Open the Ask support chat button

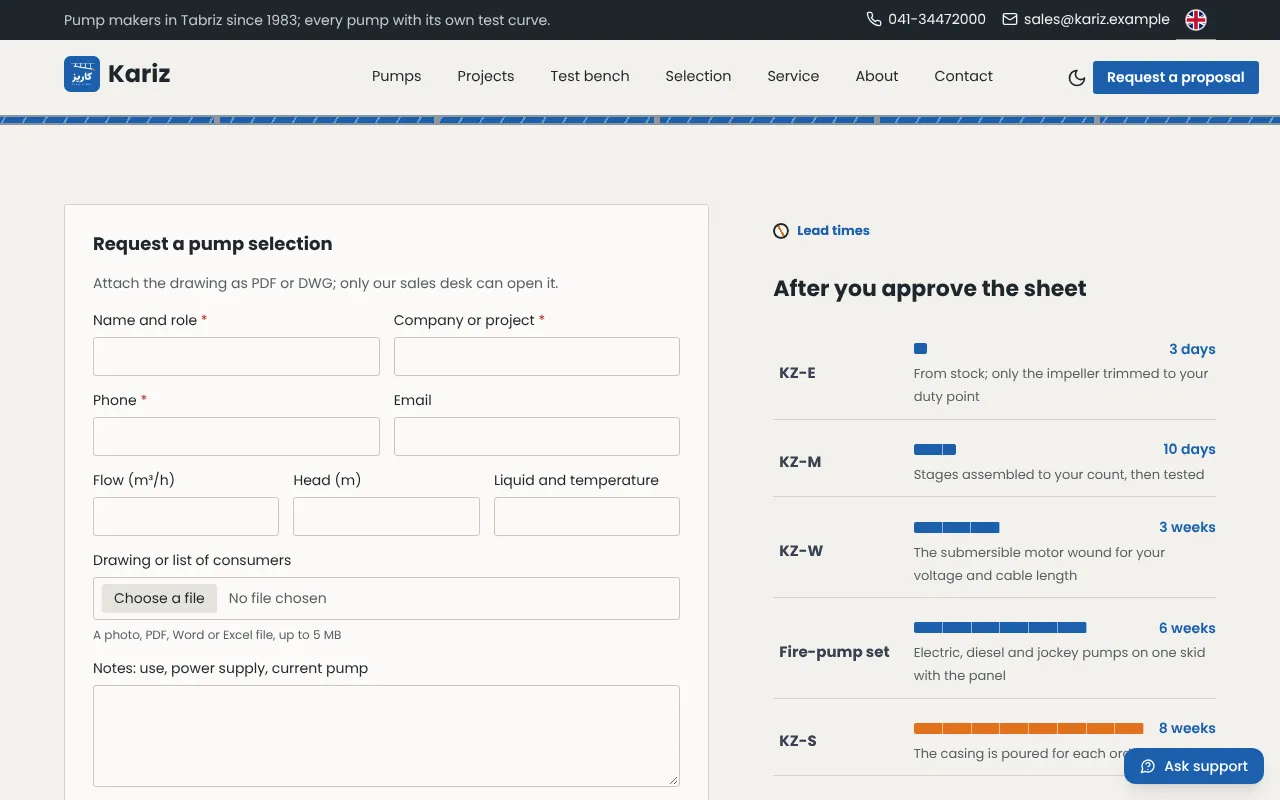click(1194, 766)
